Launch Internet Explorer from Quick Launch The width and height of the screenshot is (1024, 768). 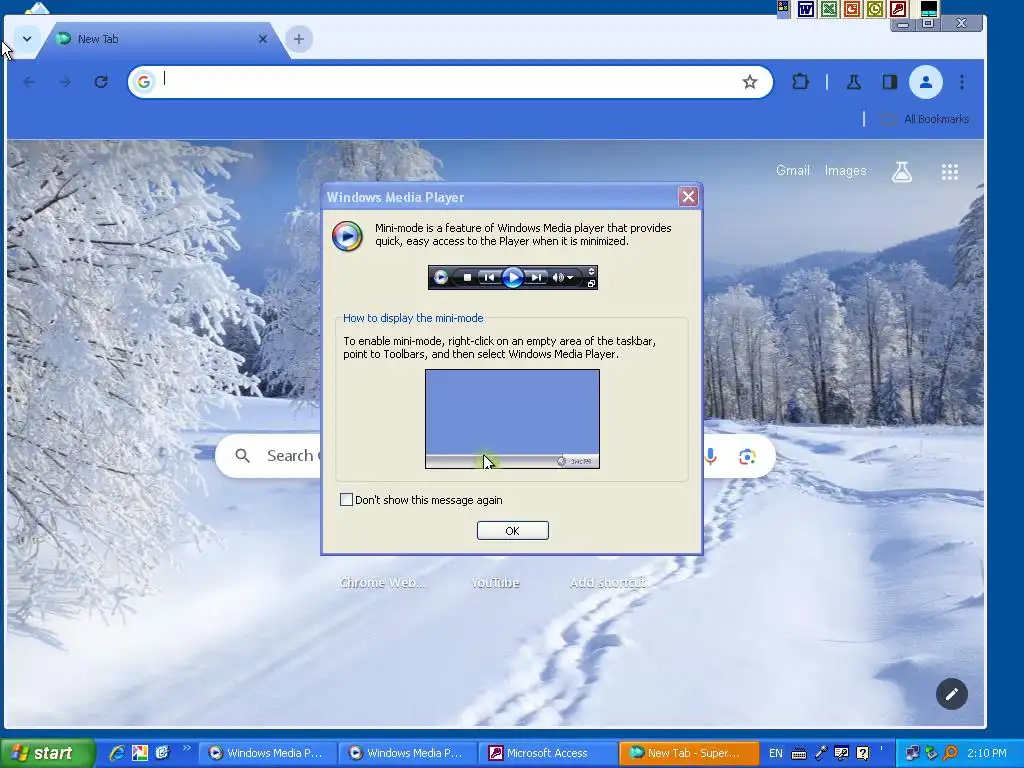117,753
